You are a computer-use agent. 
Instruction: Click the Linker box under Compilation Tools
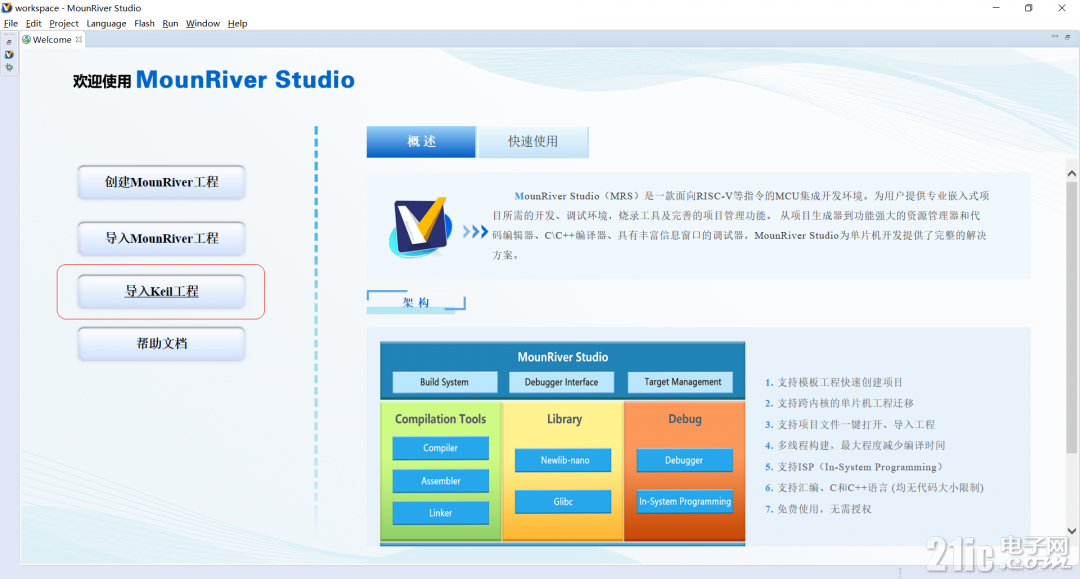coord(440,514)
